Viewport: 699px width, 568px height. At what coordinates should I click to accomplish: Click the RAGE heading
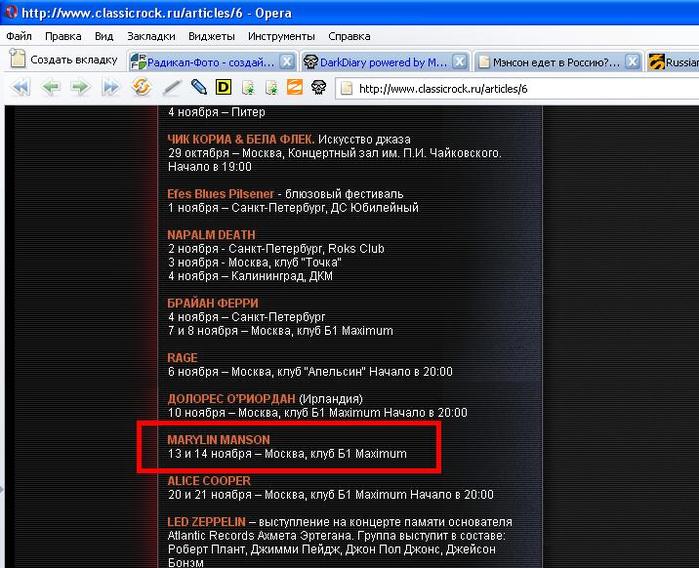pyautogui.click(x=182, y=358)
